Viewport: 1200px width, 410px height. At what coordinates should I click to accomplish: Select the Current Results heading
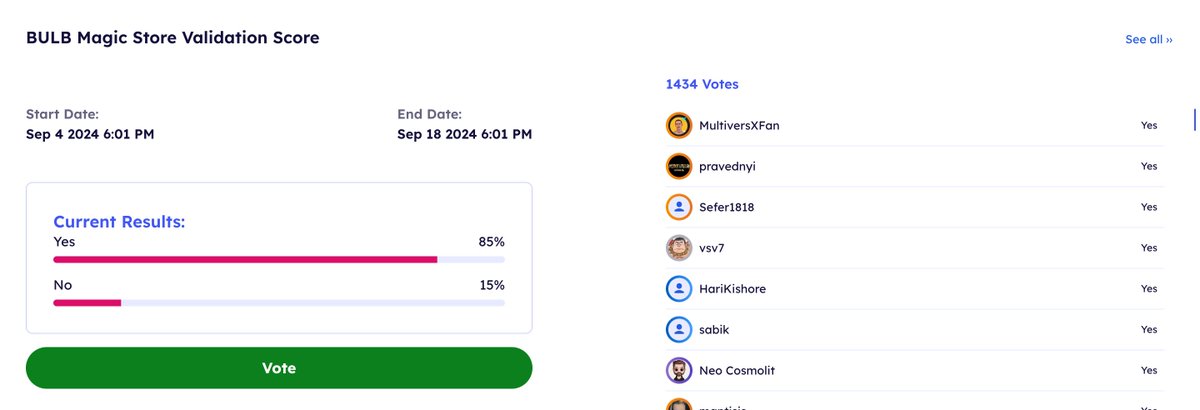pos(119,222)
